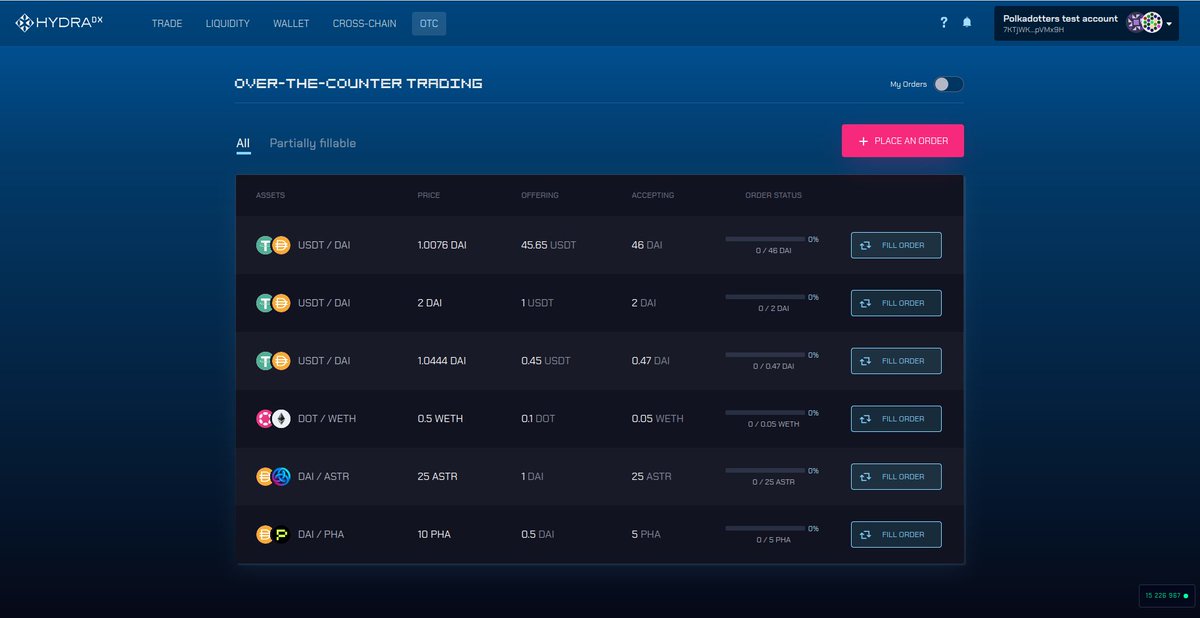
Task: Click the Price column header
Action: [429, 195]
